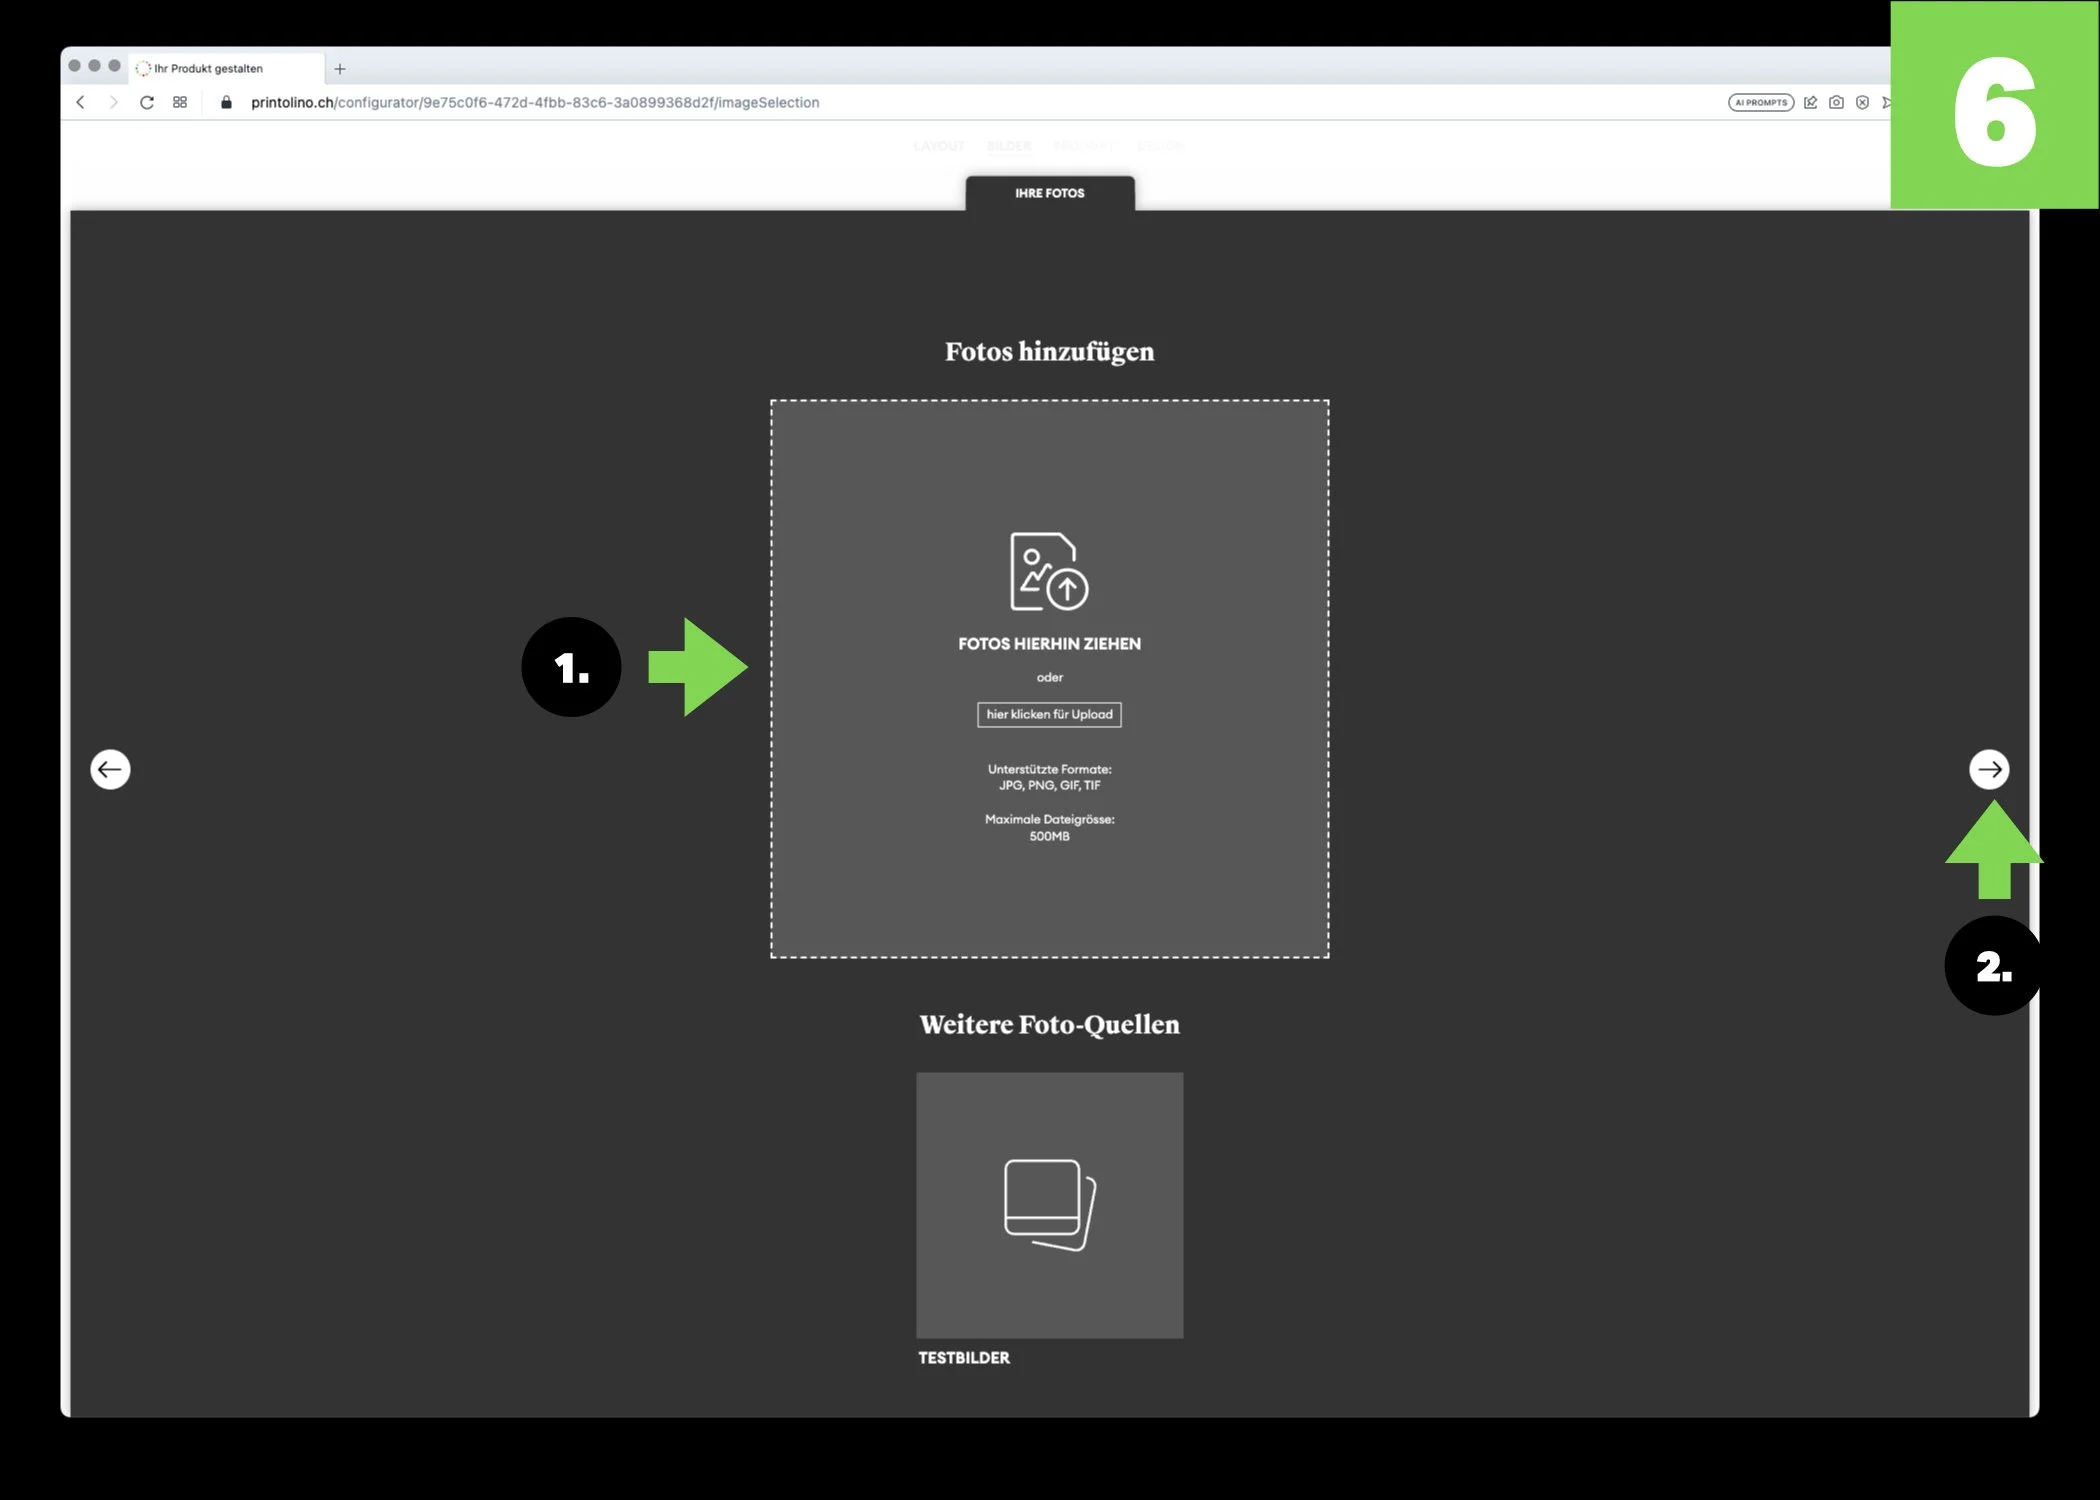
Task: Go to previous step with left arrow
Action: (x=110, y=769)
